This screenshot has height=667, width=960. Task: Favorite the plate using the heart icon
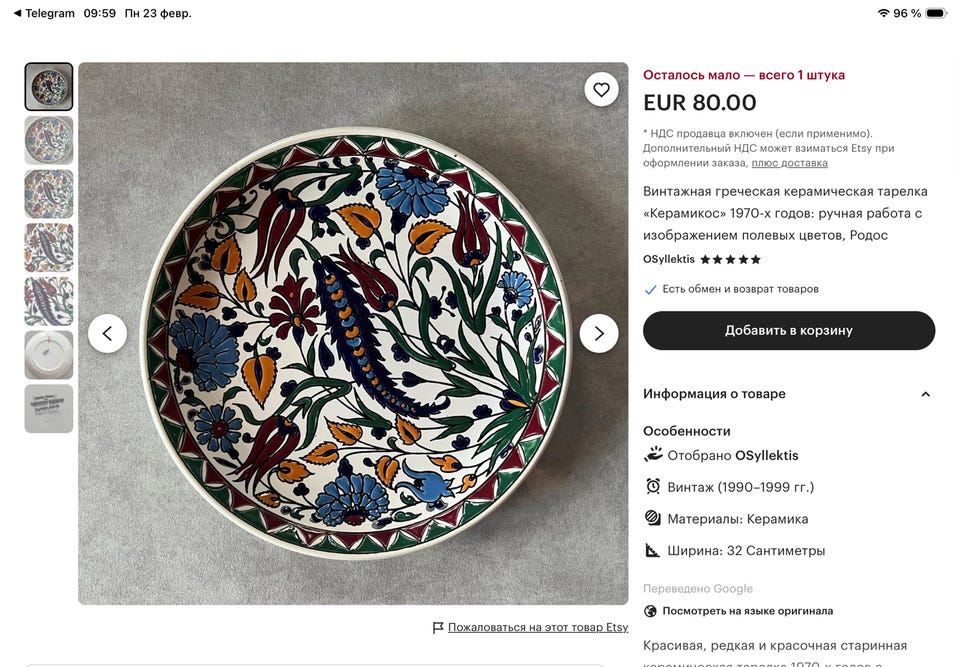coord(601,89)
